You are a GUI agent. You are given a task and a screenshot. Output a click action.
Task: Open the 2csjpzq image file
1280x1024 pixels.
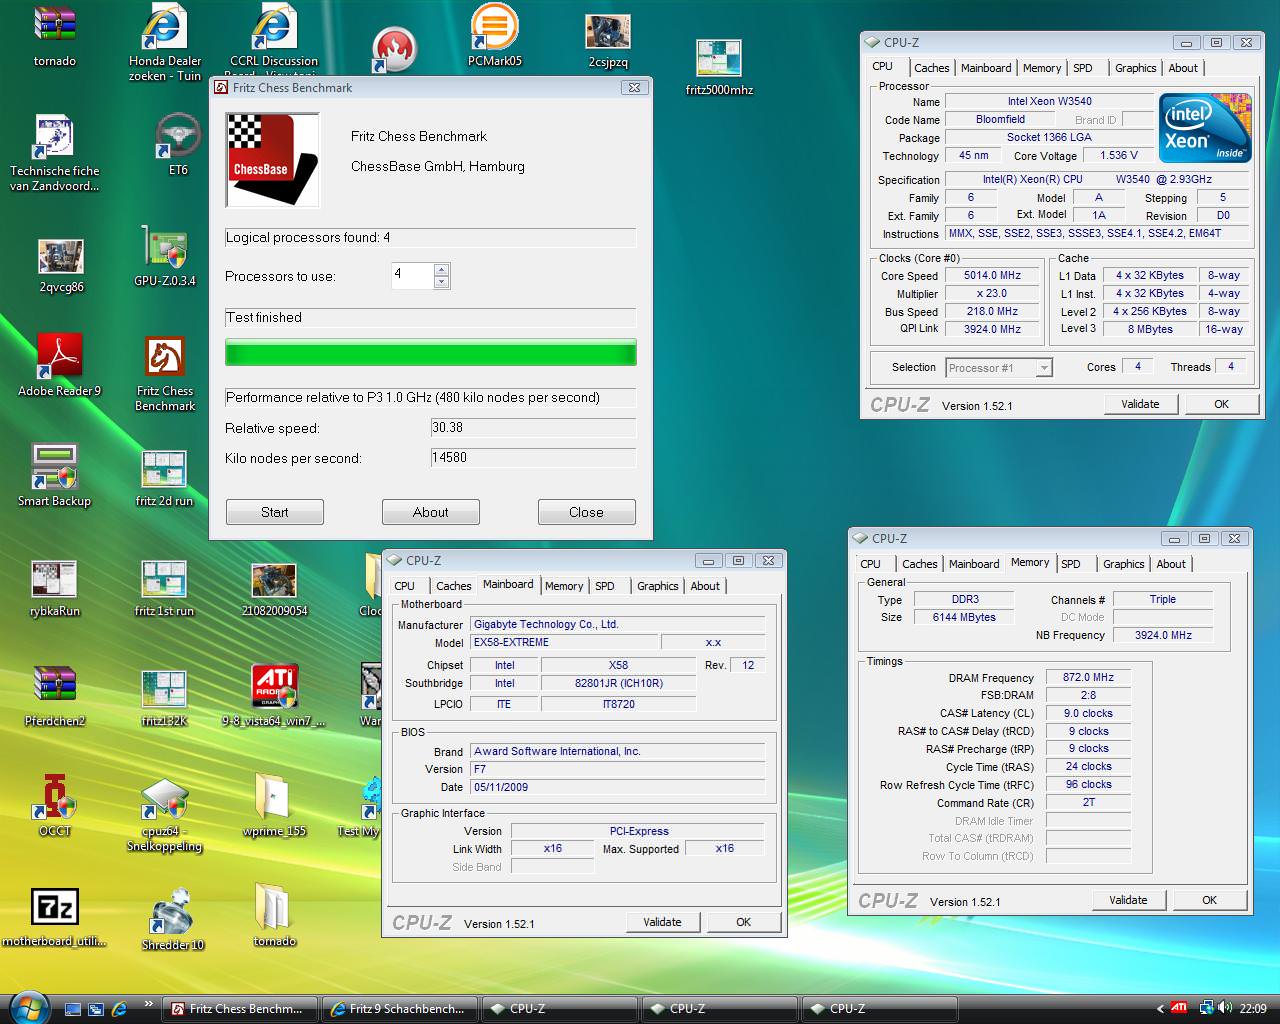click(608, 41)
